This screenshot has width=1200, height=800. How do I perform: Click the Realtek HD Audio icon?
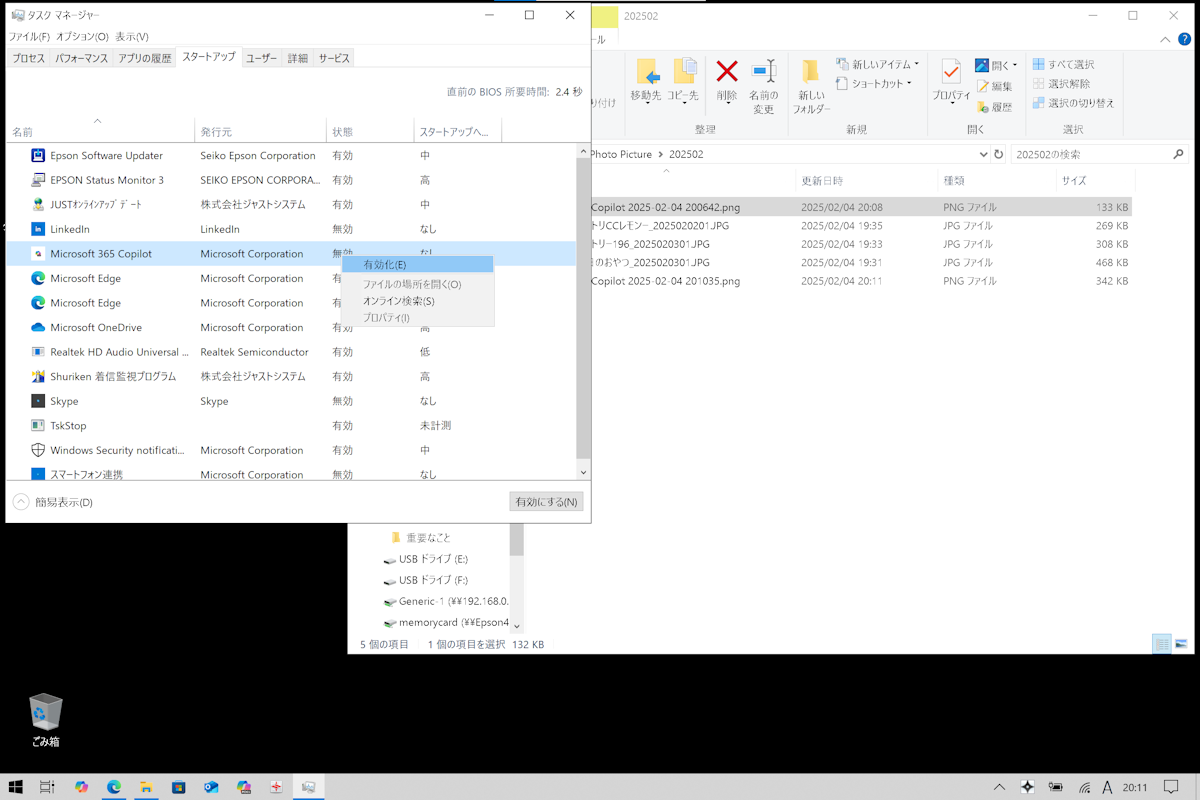[38, 352]
